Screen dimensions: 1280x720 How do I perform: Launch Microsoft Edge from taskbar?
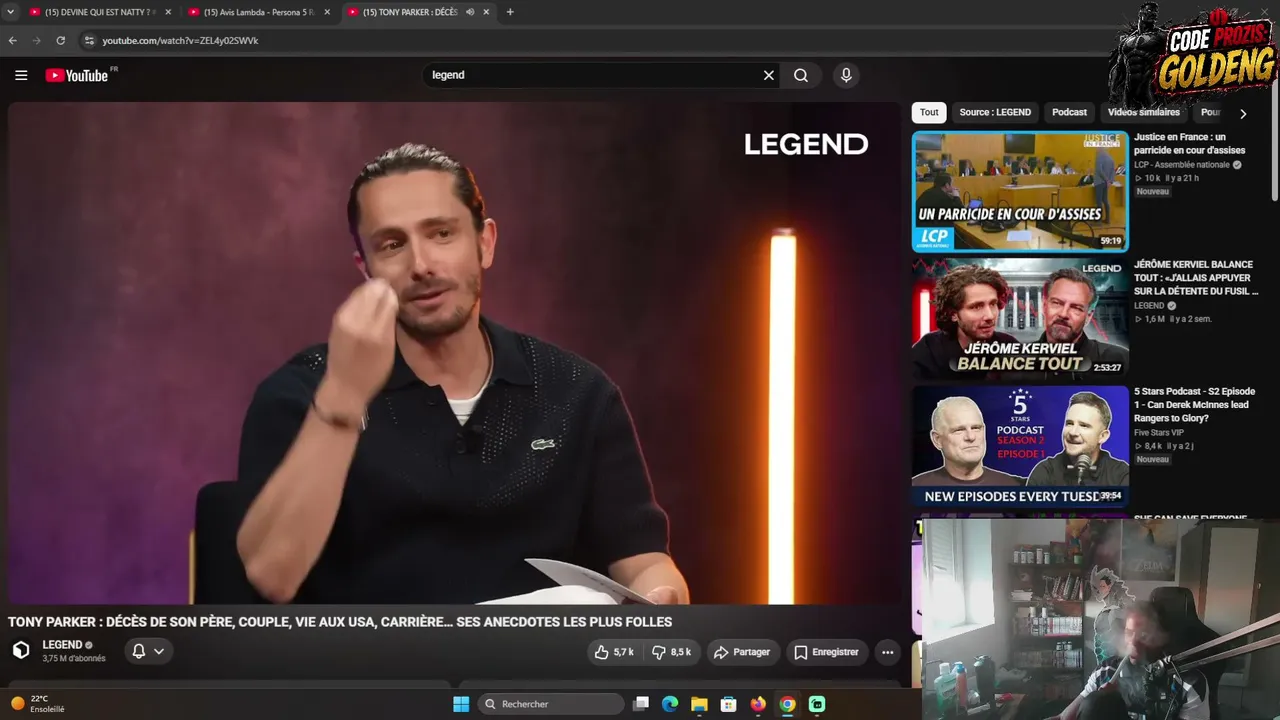670,704
